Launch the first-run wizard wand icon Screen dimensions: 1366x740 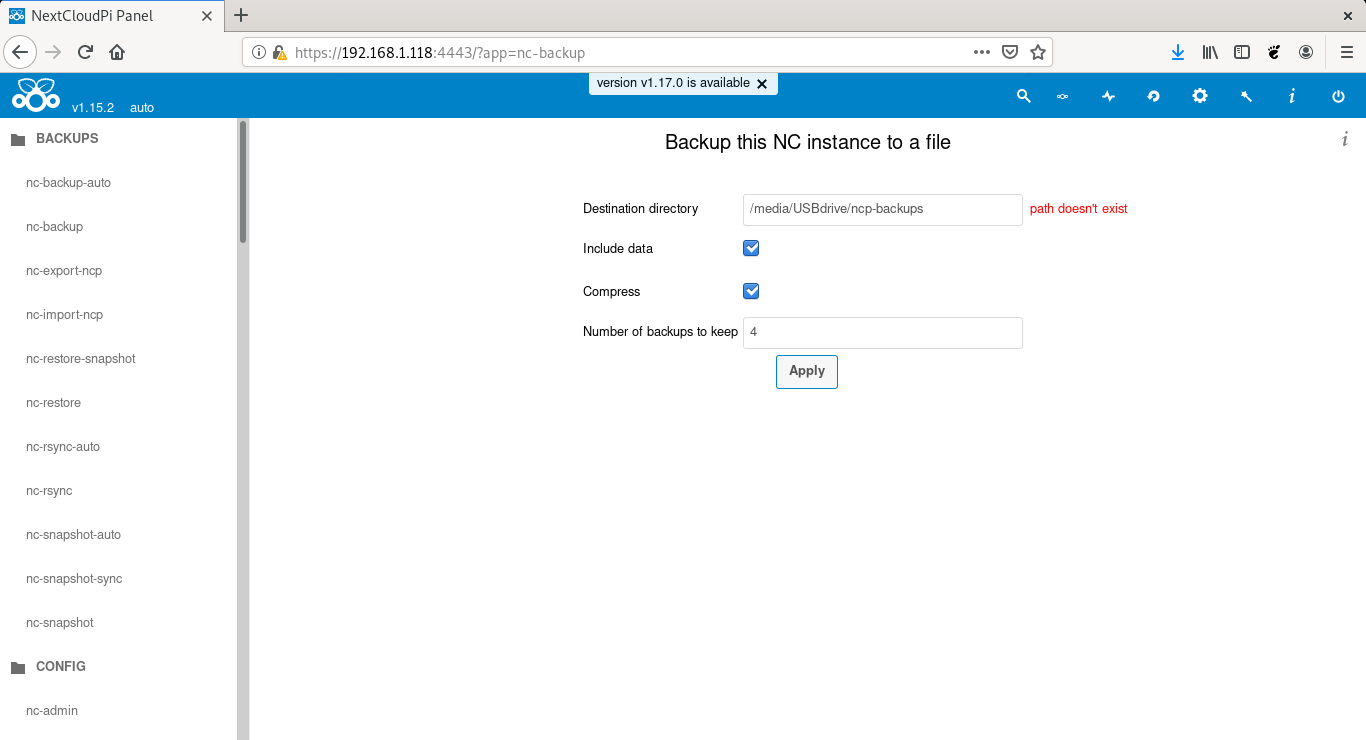(1246, 96)
